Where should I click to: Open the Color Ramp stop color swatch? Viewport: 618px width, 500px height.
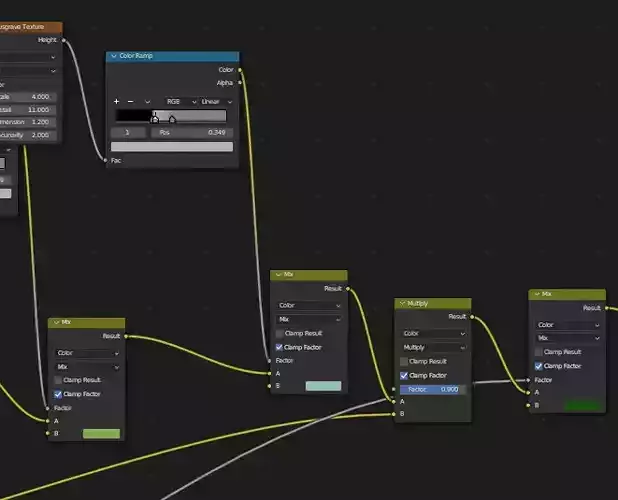[172, 147]
